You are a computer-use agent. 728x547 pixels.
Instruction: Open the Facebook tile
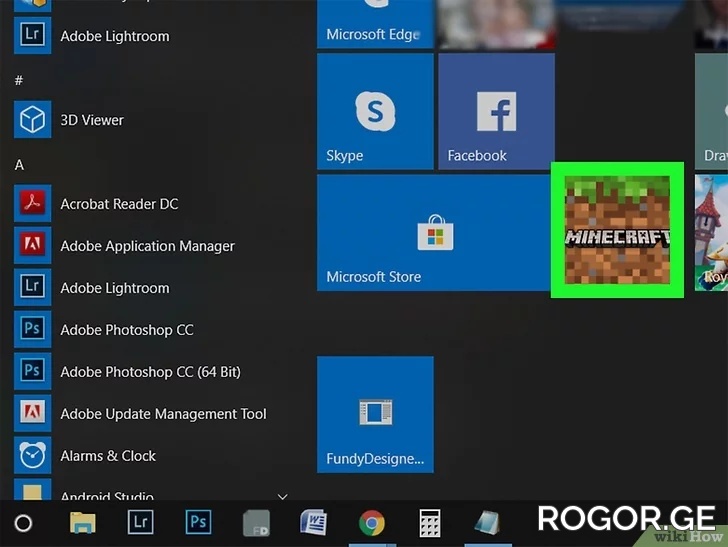click(496, 111)
